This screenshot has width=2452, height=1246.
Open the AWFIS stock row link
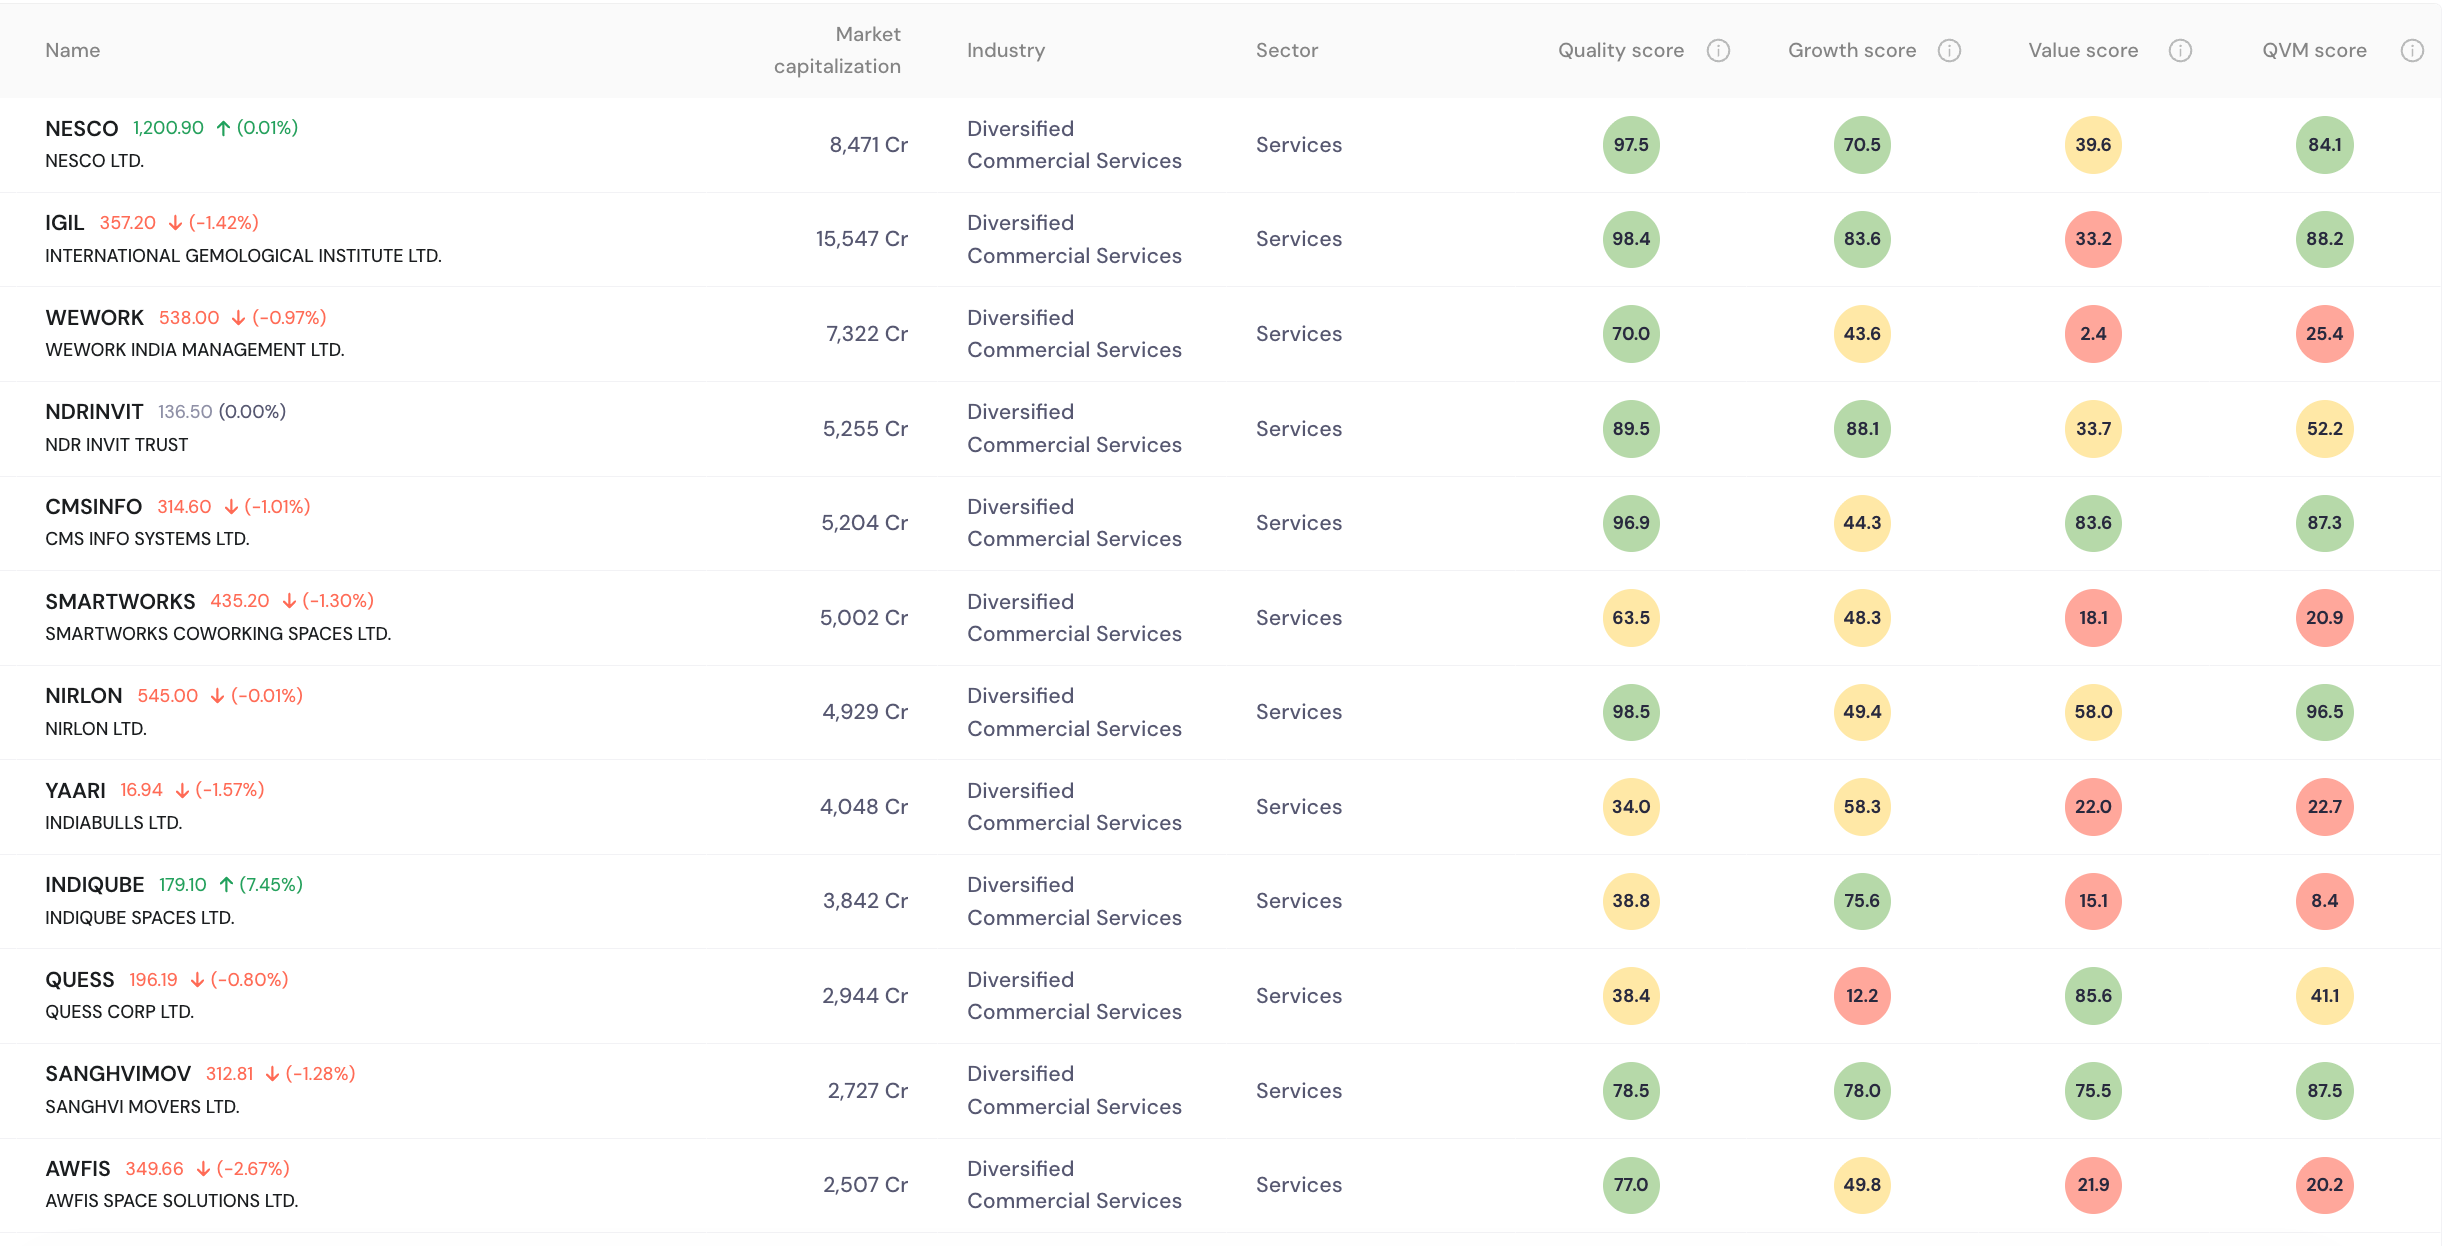coord(77,1169)
